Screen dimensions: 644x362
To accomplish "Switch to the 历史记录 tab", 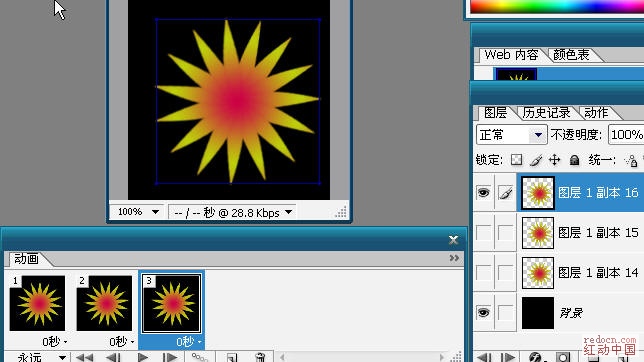I will click(x=546, y=113).
